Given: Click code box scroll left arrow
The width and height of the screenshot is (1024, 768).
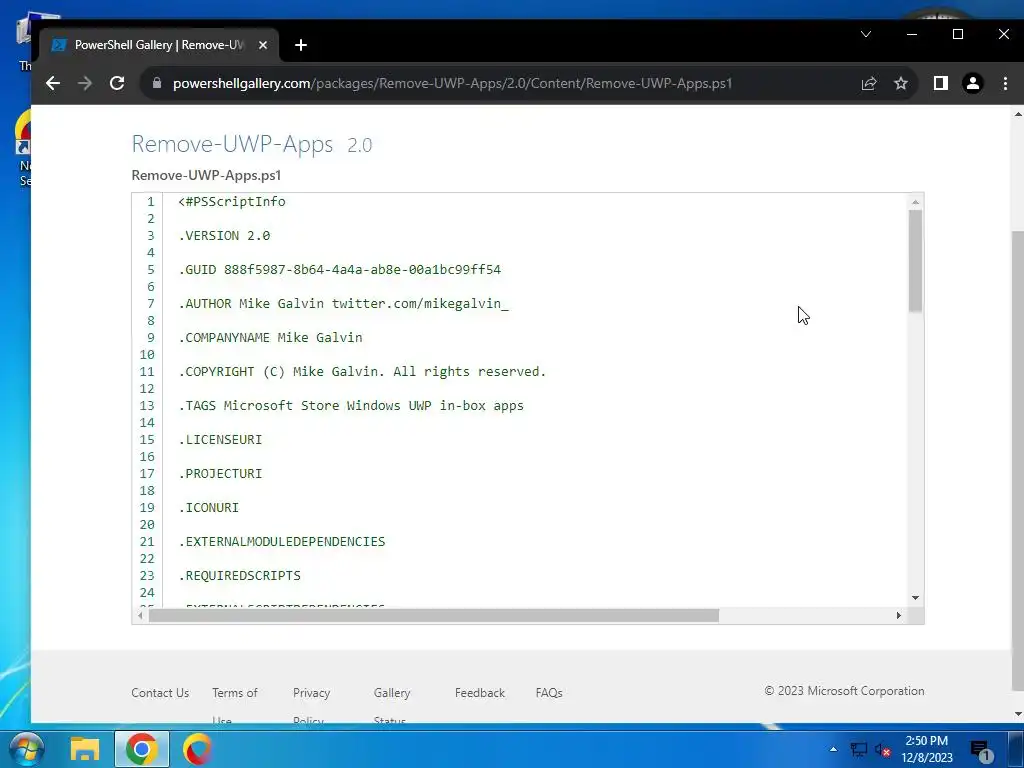Looking at the screenshot, I should [140, 615].
